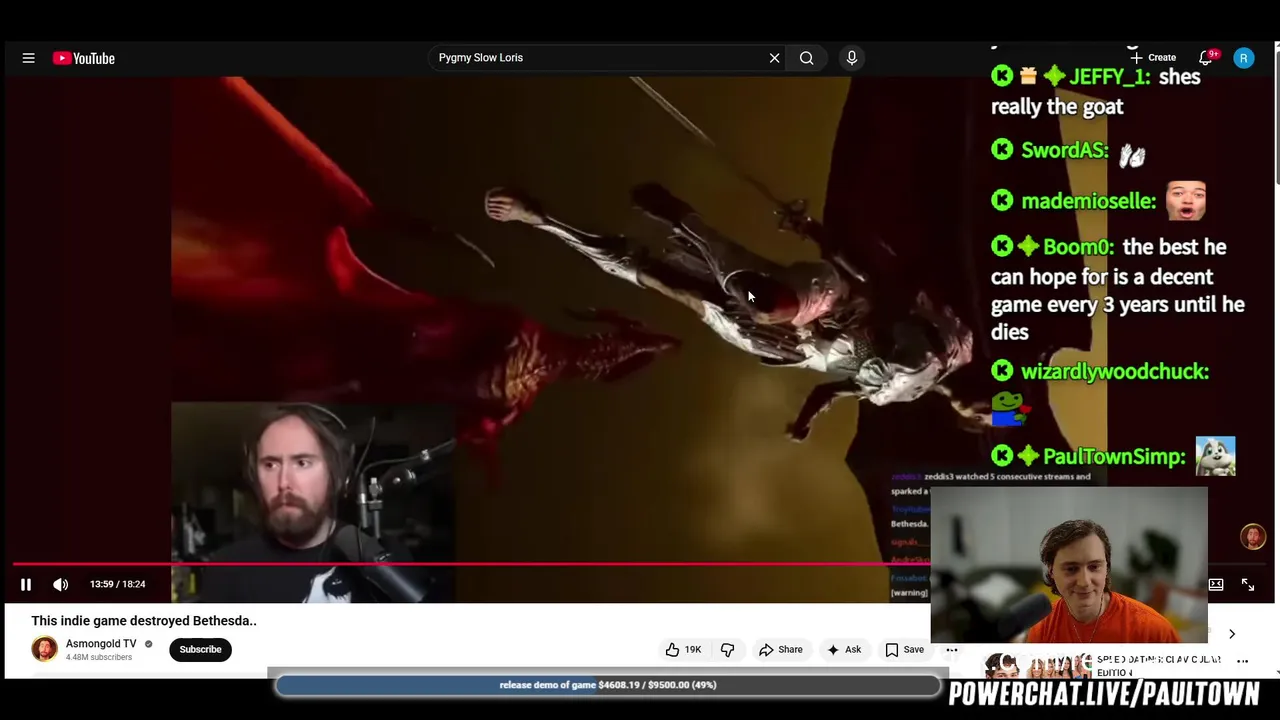This screenshot has width=1280, height=720.
Task: Enter full screen mode
Action: pyautogui.click(x=1248, y=584)
